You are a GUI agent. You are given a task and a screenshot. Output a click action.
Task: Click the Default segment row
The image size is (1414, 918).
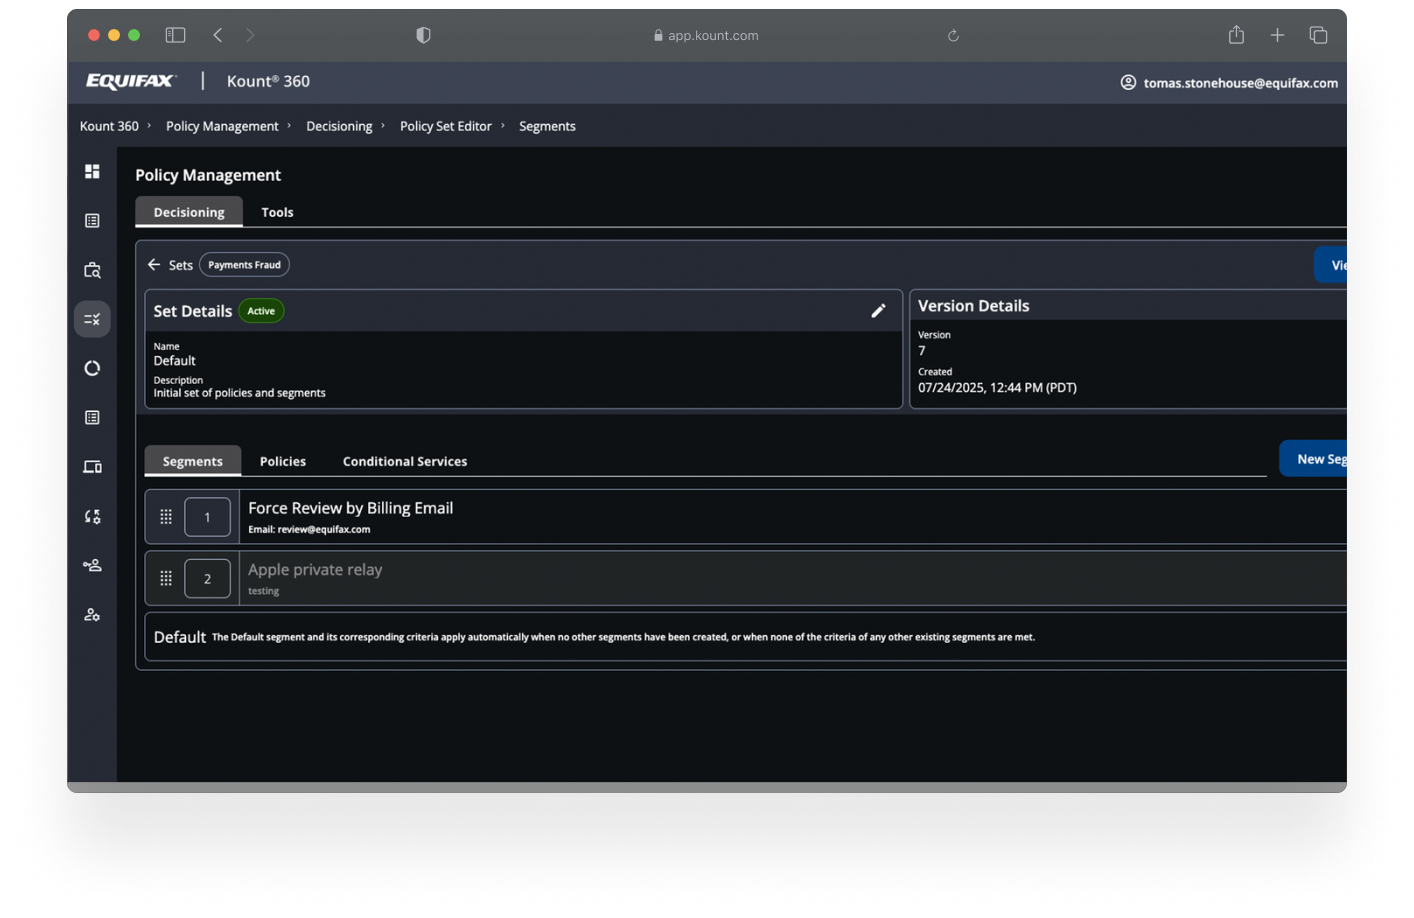[745, 637]
